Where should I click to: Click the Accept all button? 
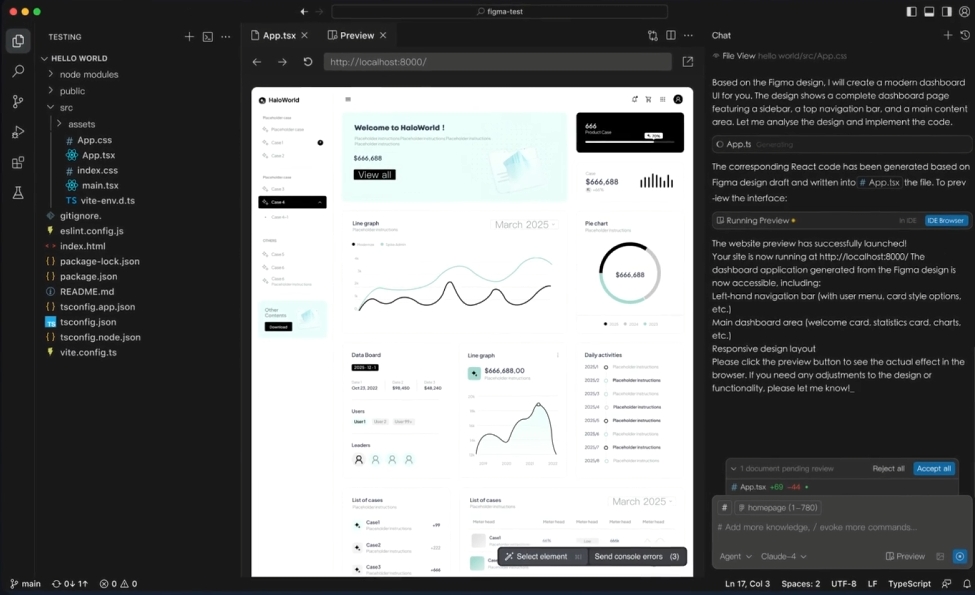pos(933,468)
